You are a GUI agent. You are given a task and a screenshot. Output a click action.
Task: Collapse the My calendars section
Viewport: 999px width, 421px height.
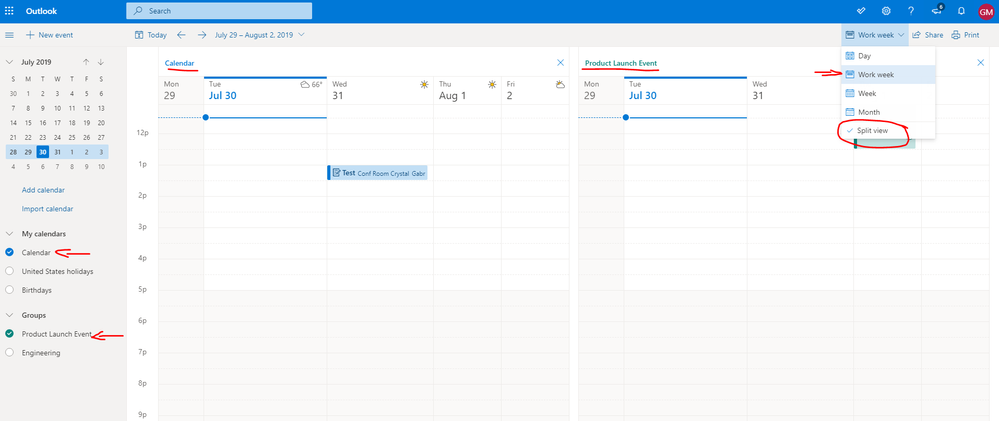pos(9,234)
